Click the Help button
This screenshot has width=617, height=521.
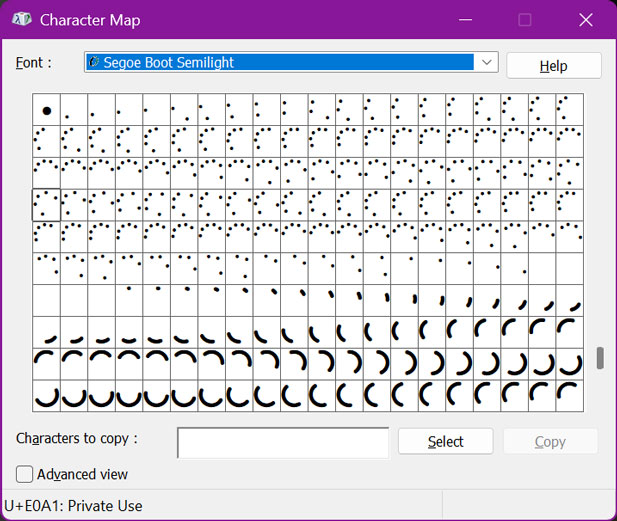554,66
